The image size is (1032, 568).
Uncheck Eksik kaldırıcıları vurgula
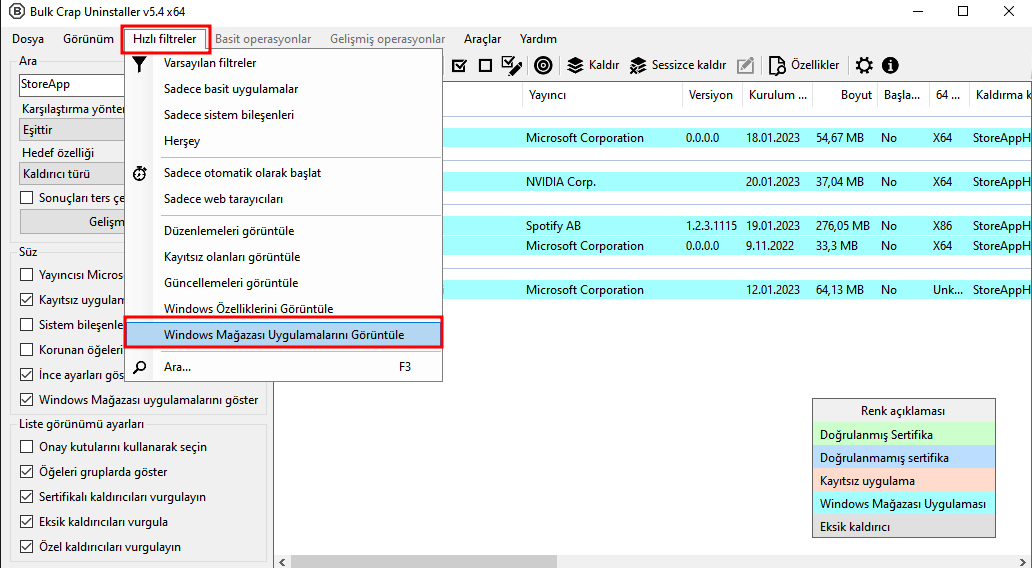(x=26, y=522)
